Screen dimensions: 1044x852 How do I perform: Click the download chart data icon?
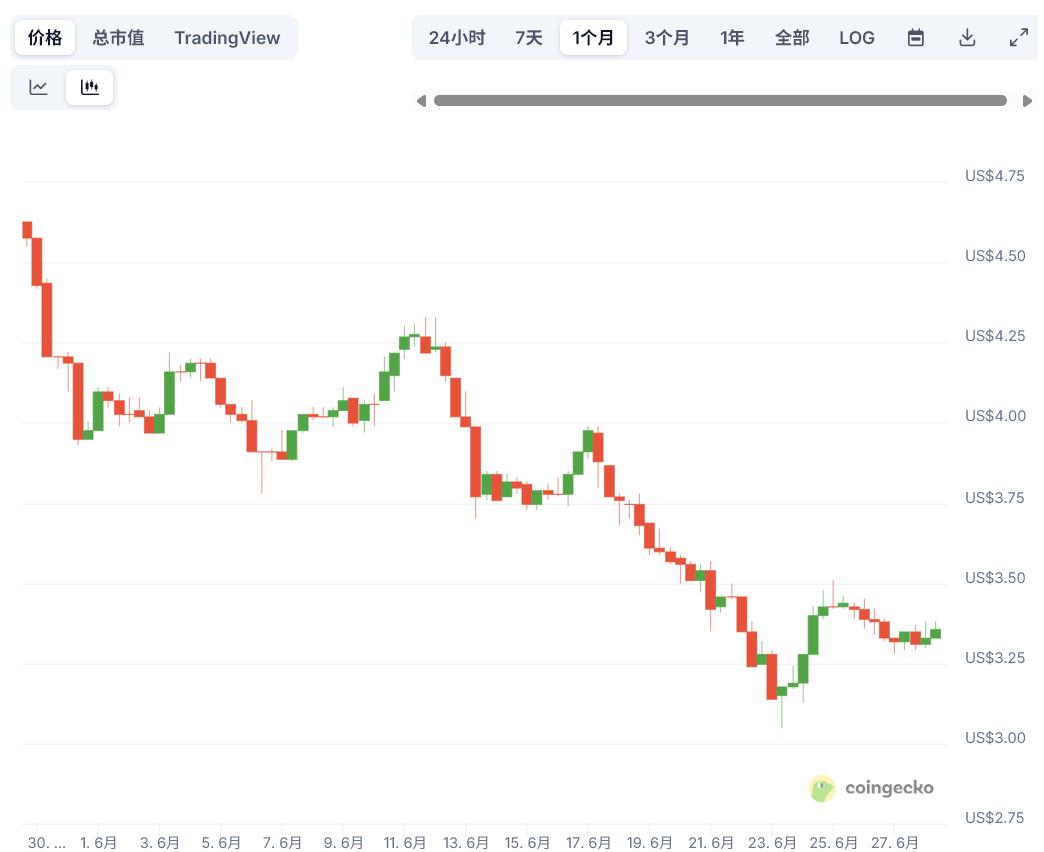(967, 38)
